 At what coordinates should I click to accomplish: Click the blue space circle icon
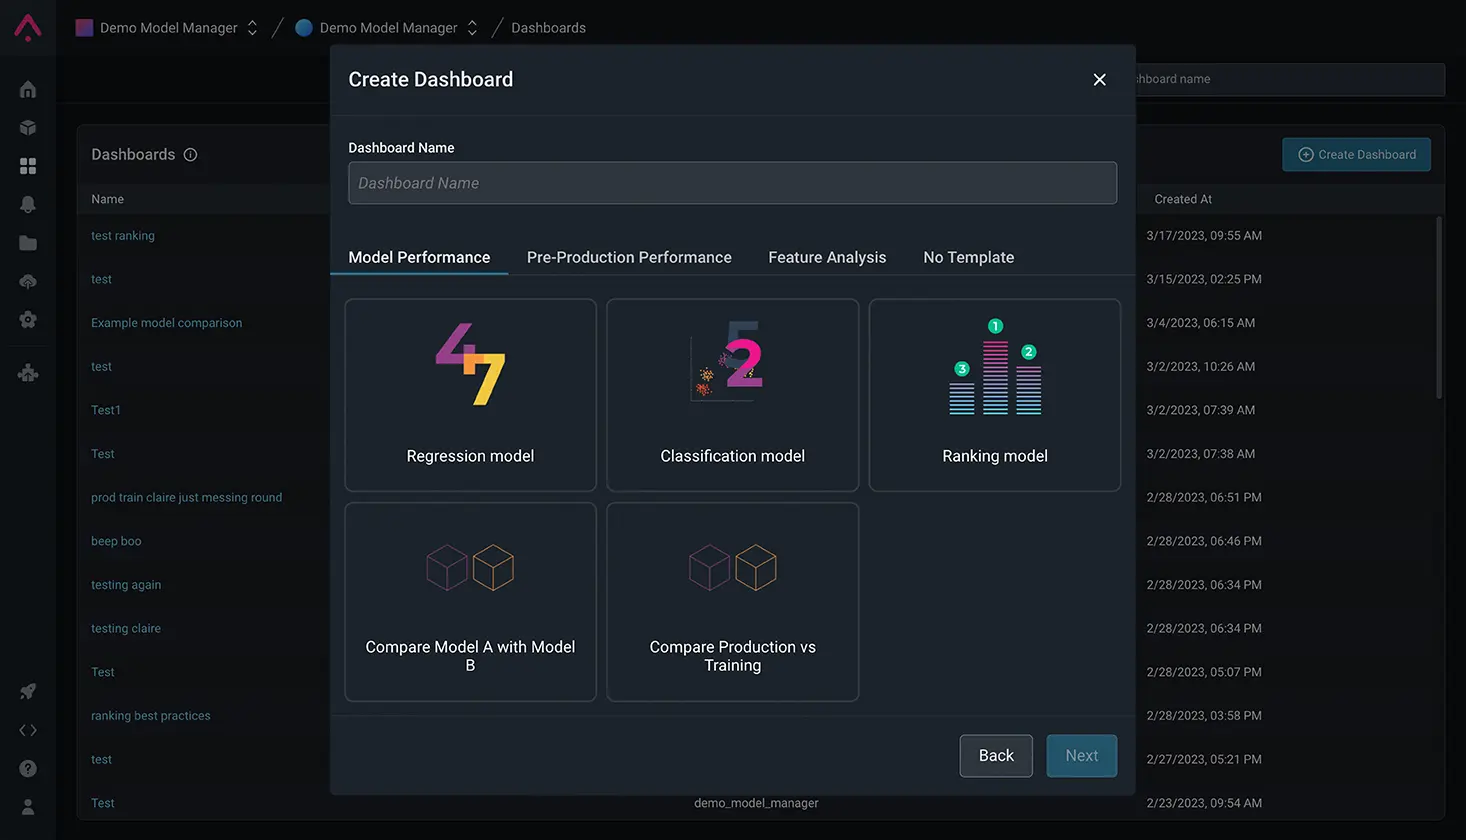coord(304,27)
